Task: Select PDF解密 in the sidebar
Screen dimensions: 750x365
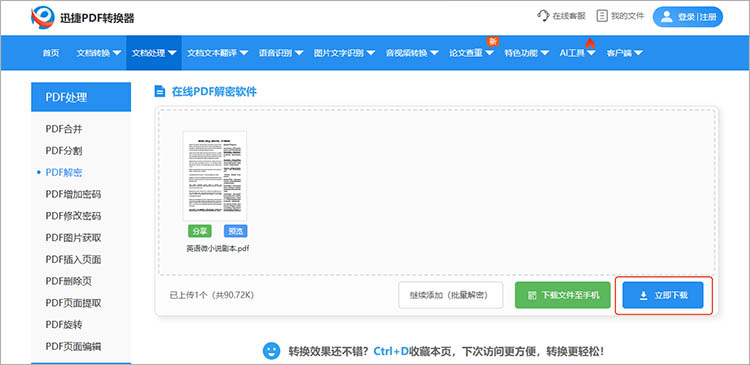Action: pyautogui.click(x=64, y=173)
